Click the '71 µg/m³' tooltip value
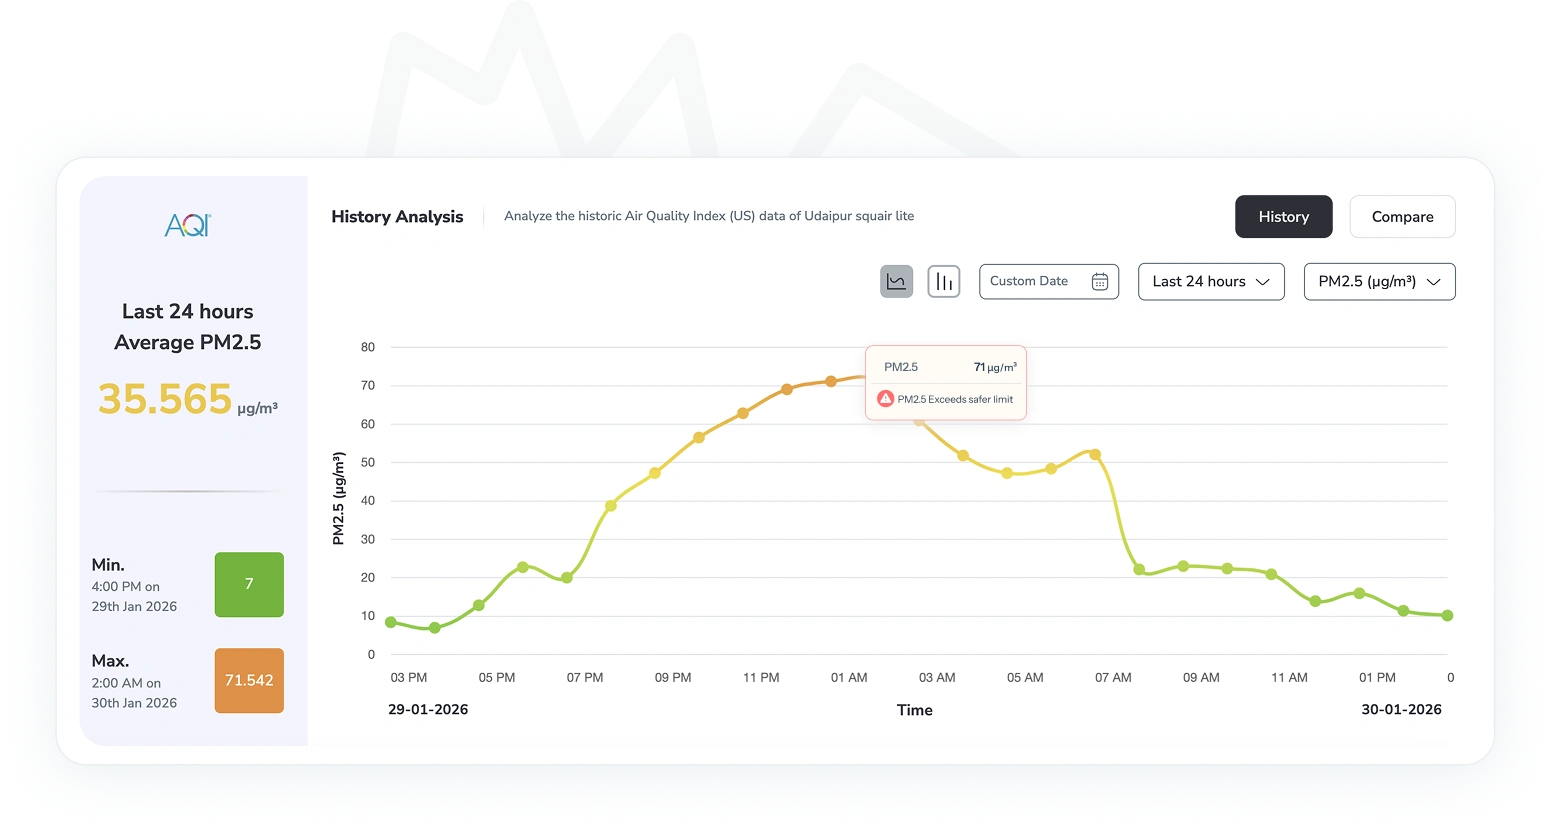Image resolution: width=1551 pixels, height=827 pixels. pos(995,367)
